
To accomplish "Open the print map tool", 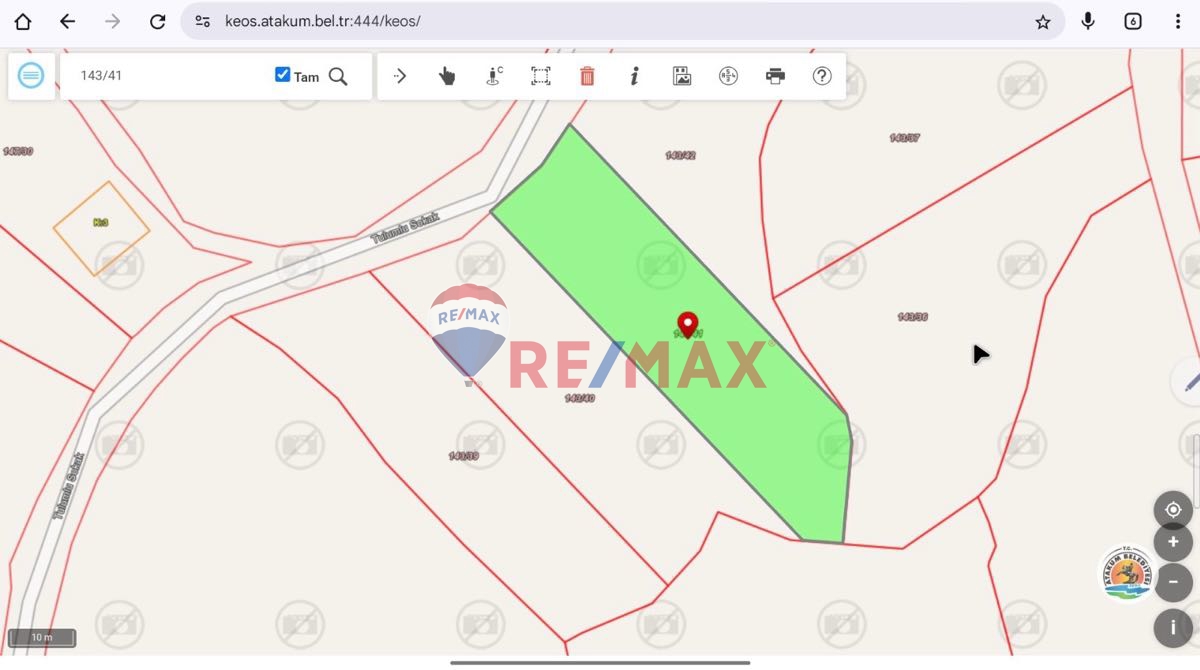I will pyautogui.click(x=775, y=75).
